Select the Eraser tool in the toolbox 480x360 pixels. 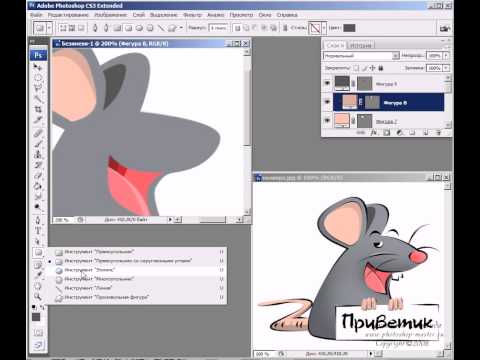pos(38,176)
